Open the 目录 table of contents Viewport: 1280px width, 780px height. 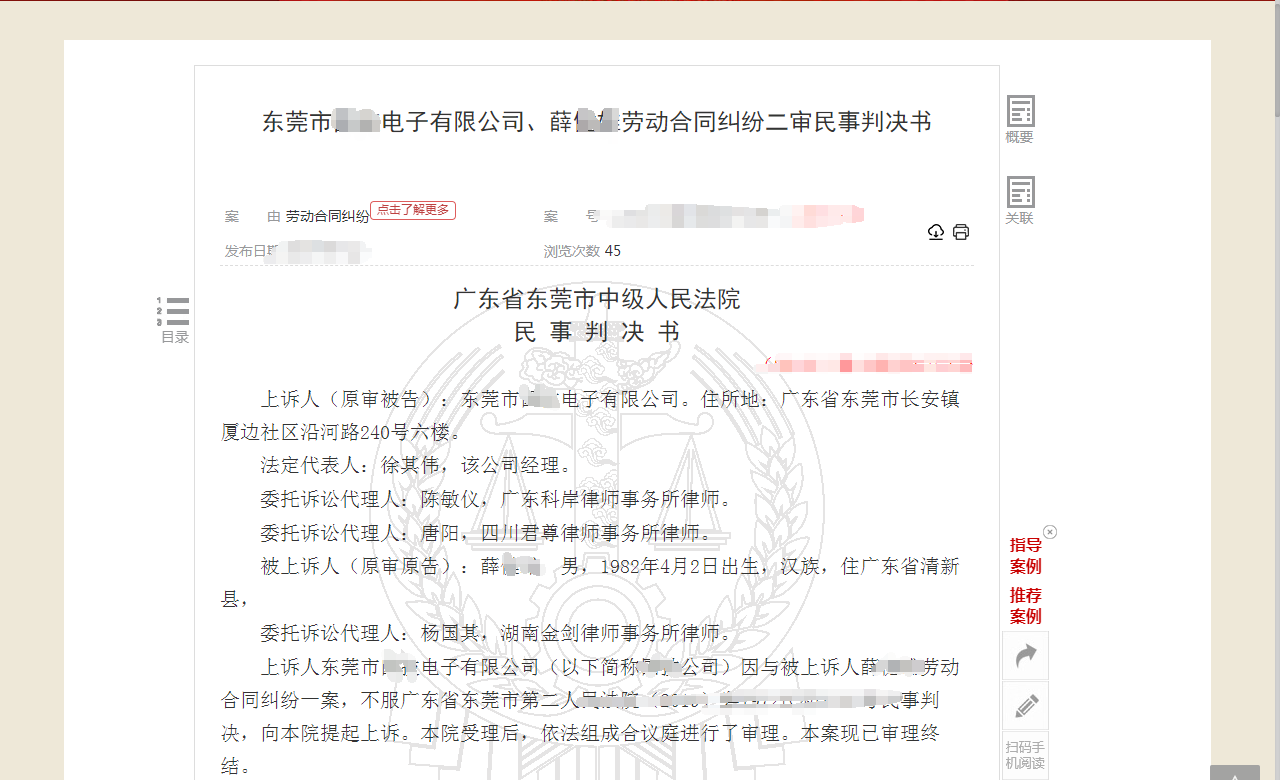coord(174,320)
